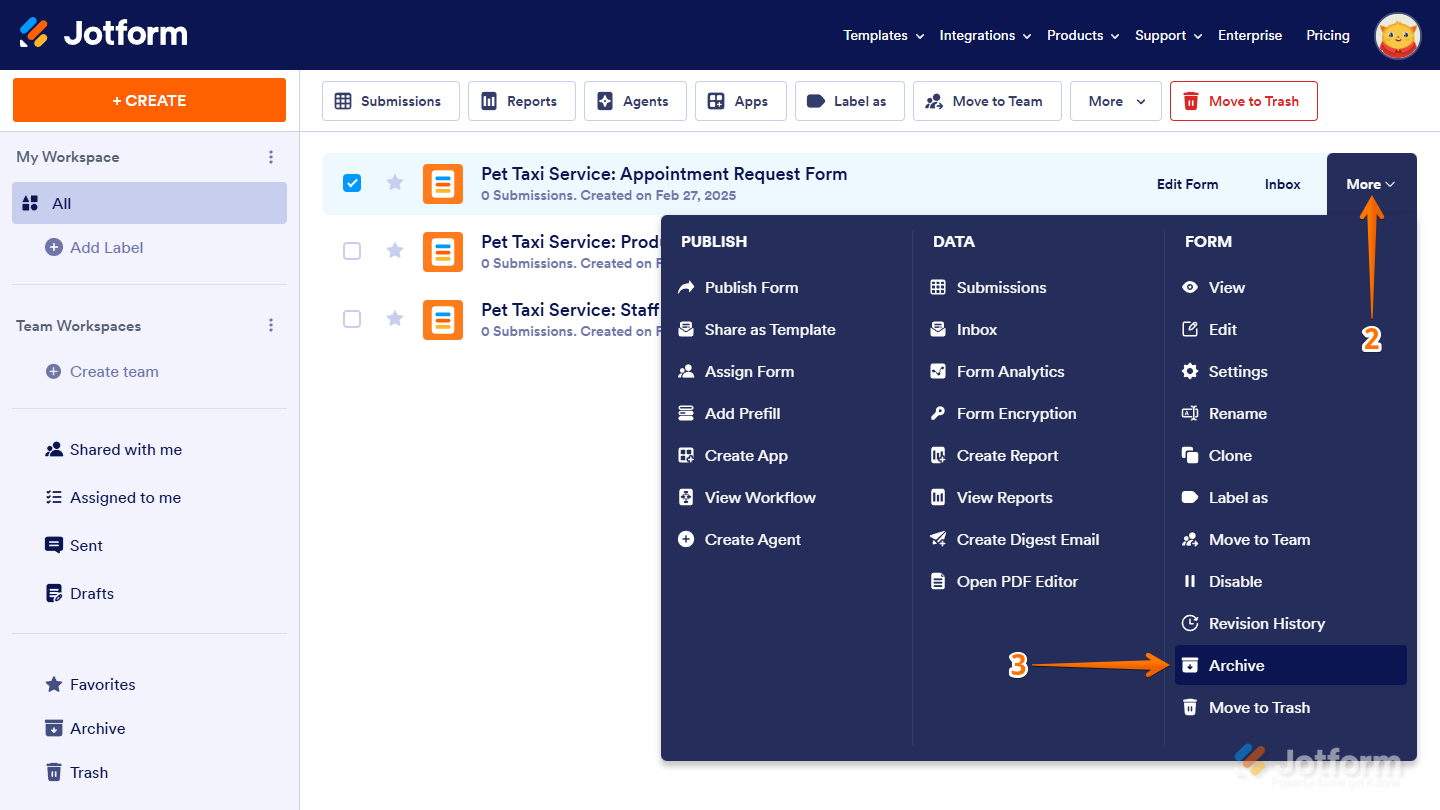Click Team Workspaces three-dot options icon

pos(271,326)
